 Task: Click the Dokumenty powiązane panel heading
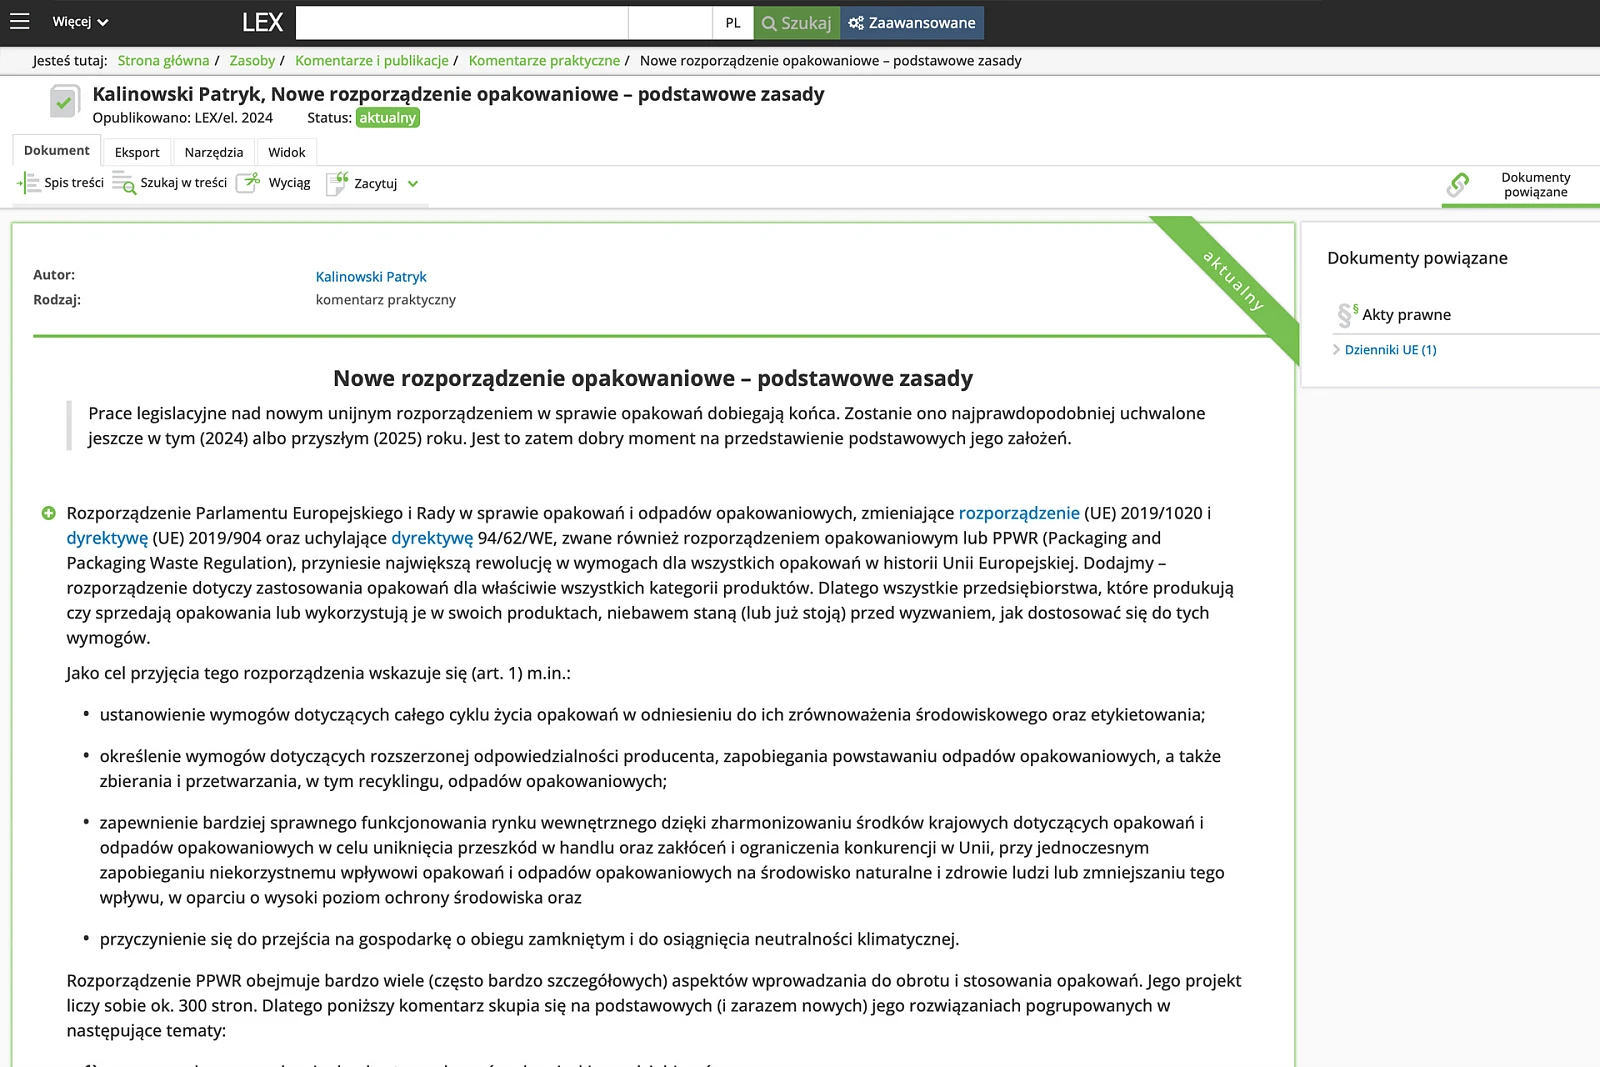click(1417, 258)
